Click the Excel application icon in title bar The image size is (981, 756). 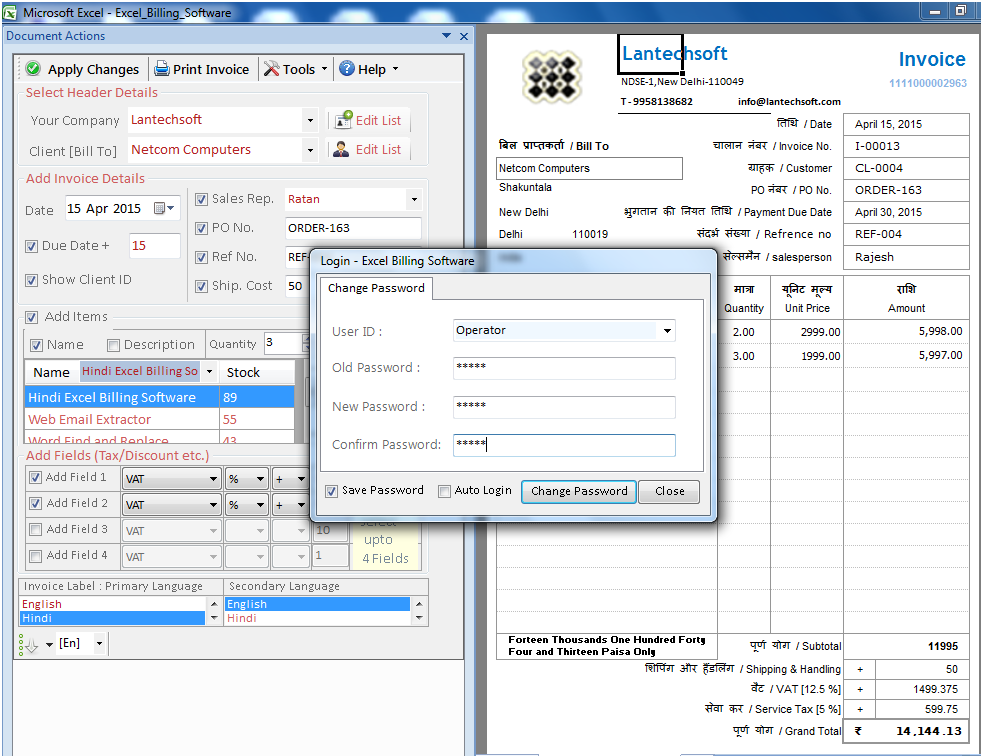pos(10,12)
